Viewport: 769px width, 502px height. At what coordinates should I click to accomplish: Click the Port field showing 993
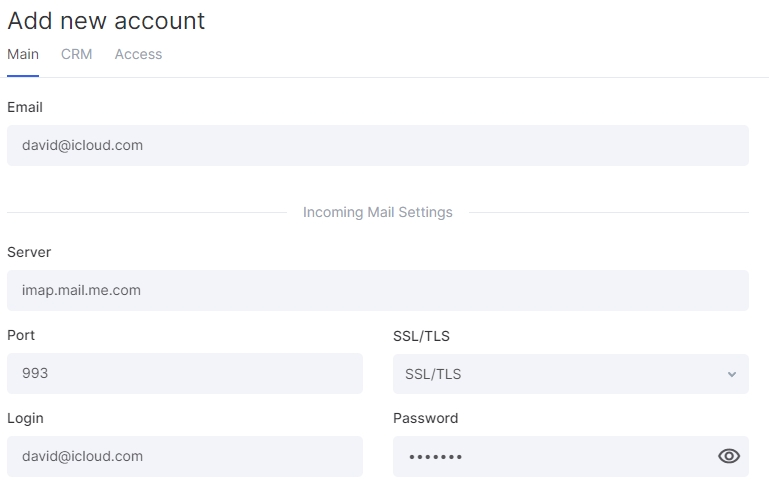(185, 373)
